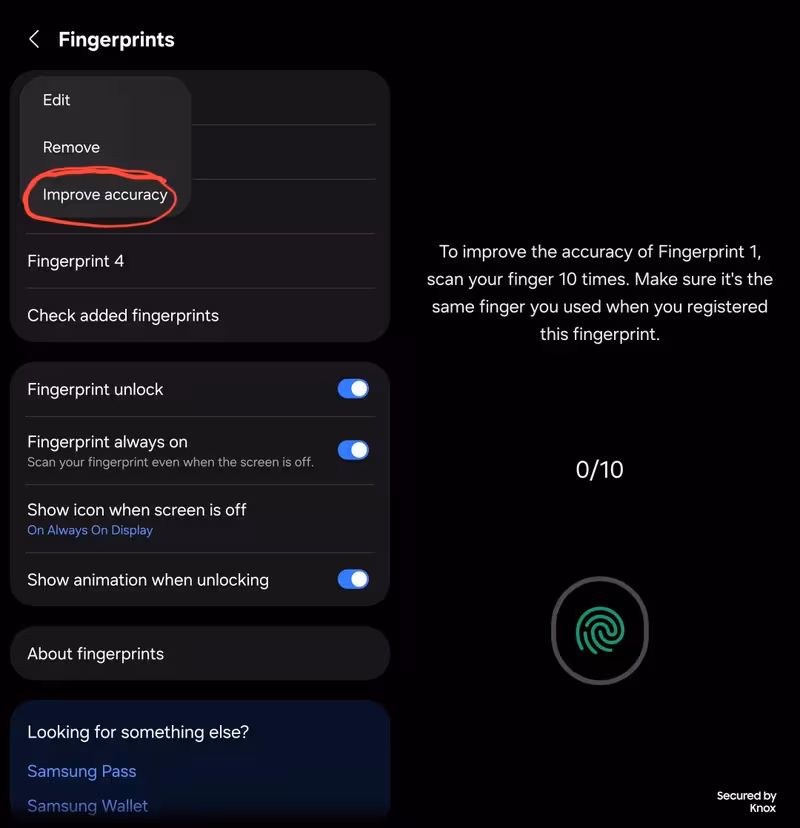Image resolution: width=800 pixels, height=828 pixels.
Task: Tap On Always On Display setting value
Action: (x=90, y=530)
